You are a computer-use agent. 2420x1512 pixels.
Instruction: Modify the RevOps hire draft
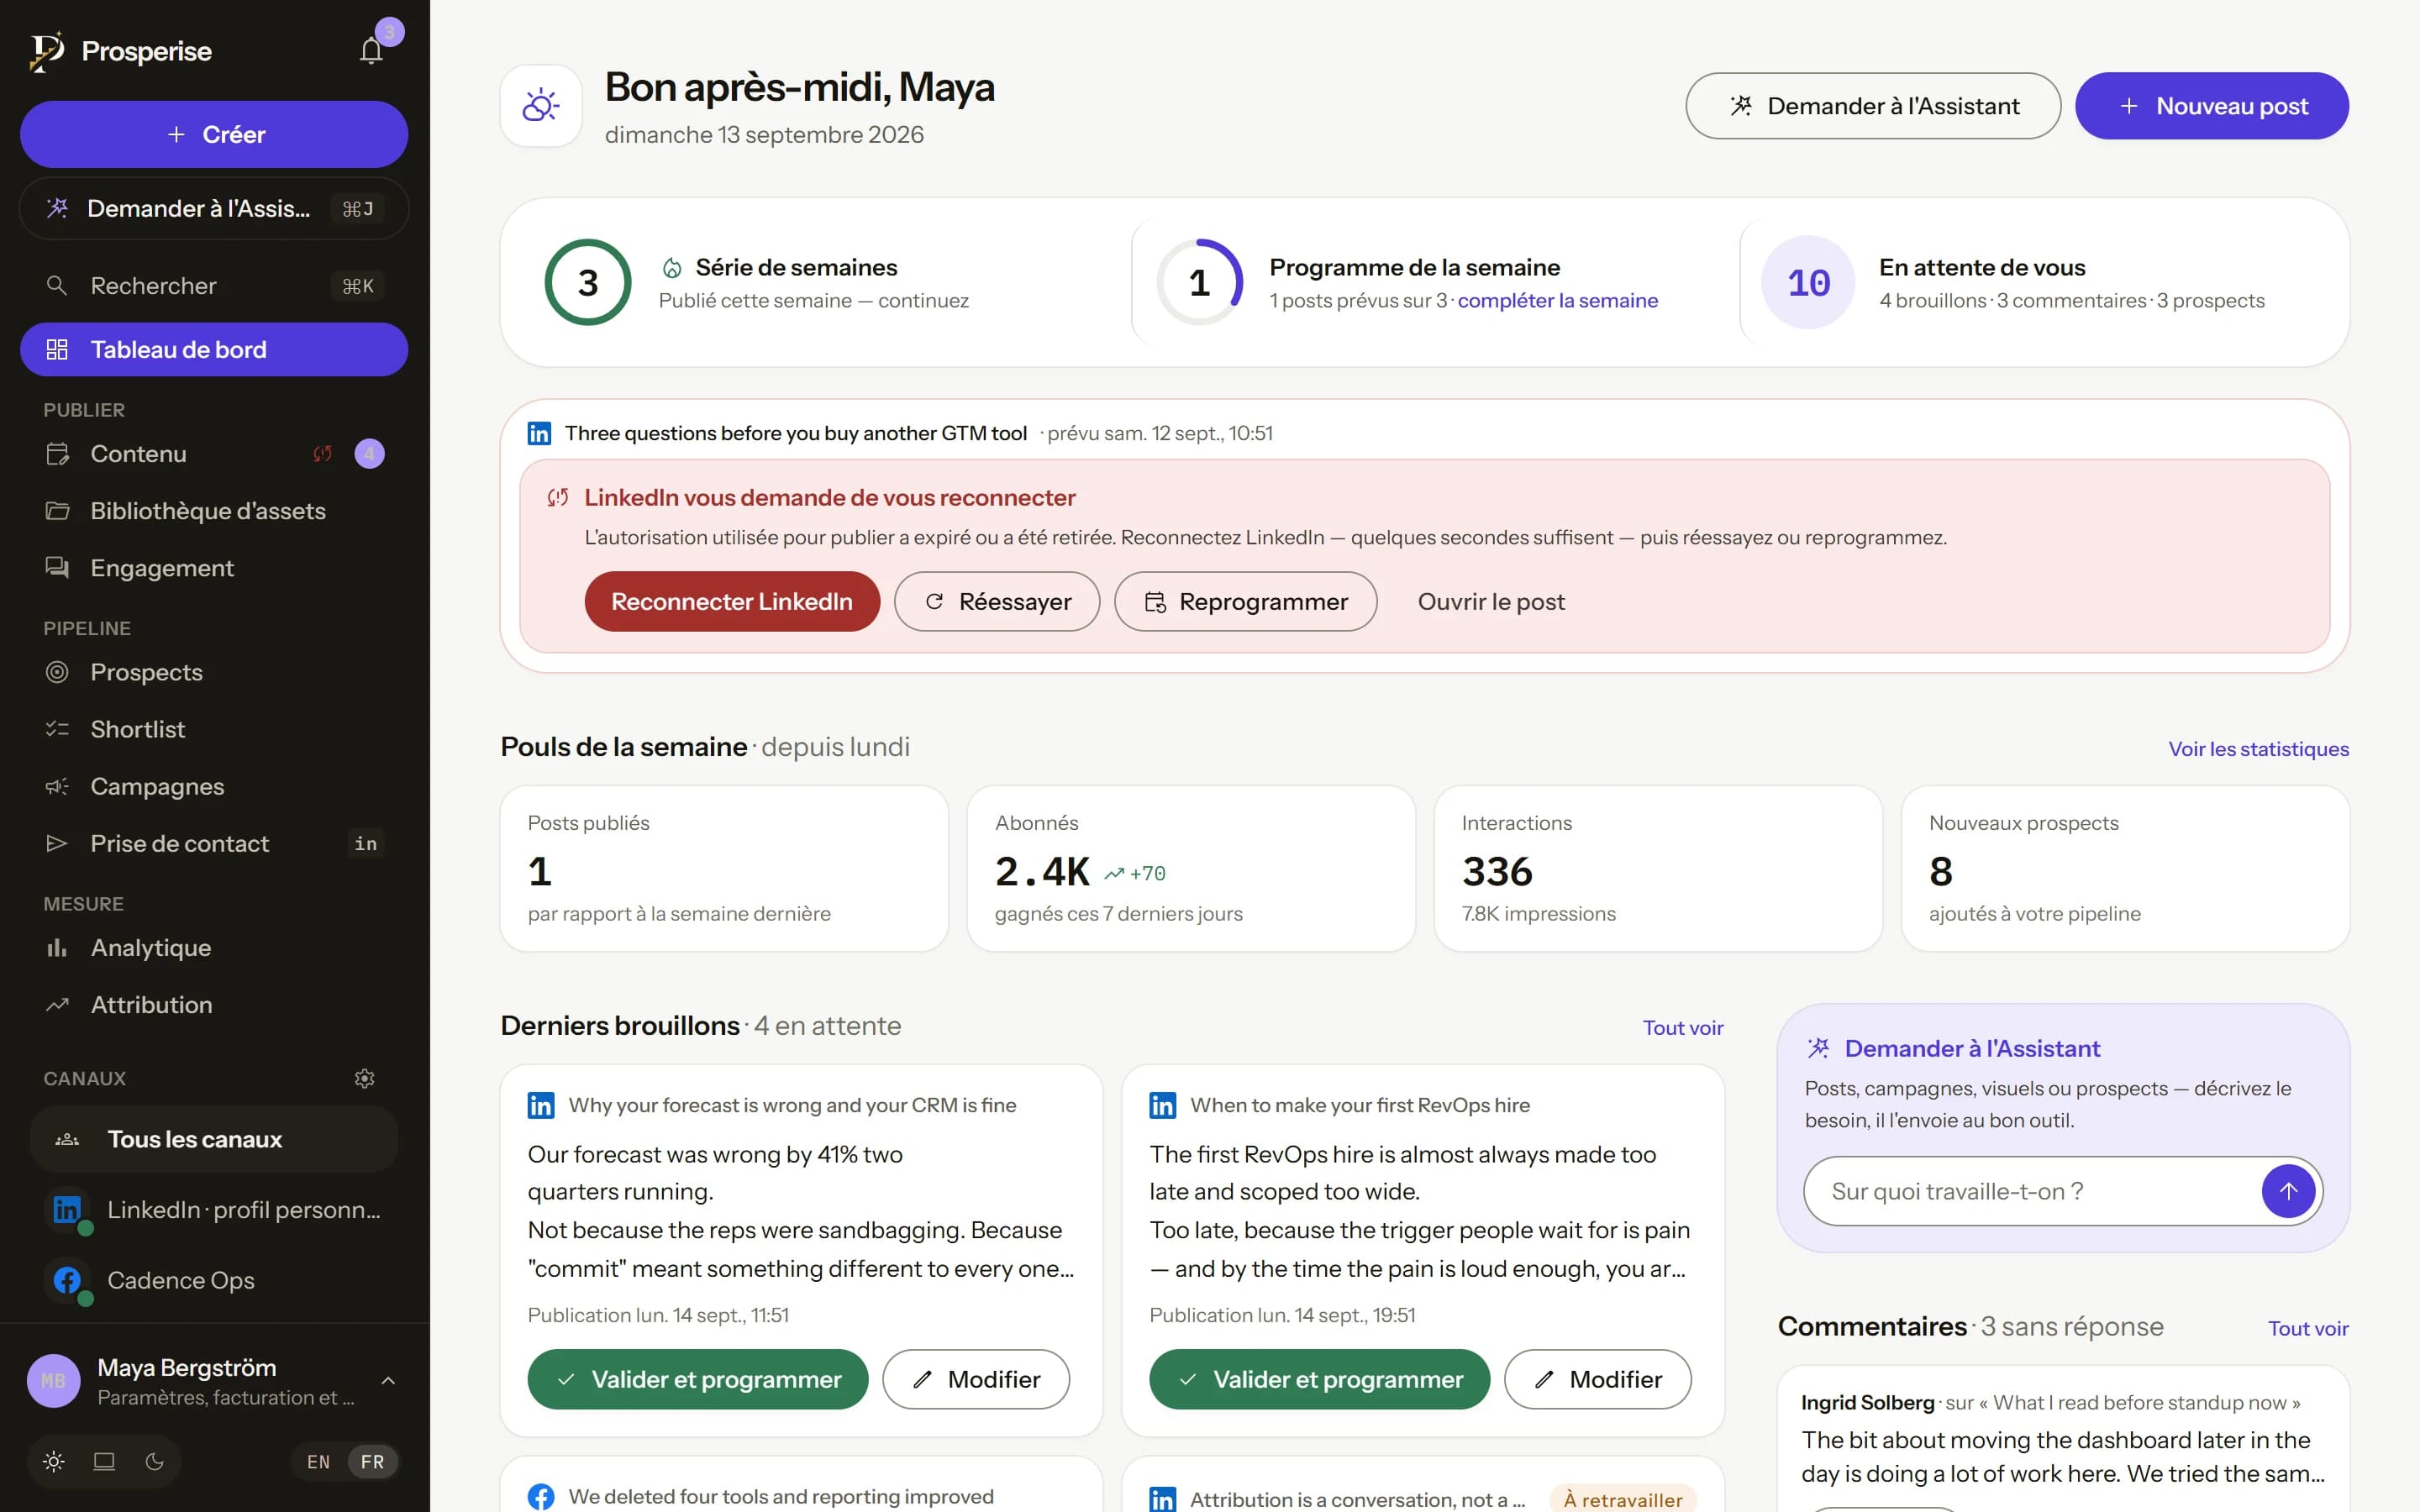point(1598,1379)
